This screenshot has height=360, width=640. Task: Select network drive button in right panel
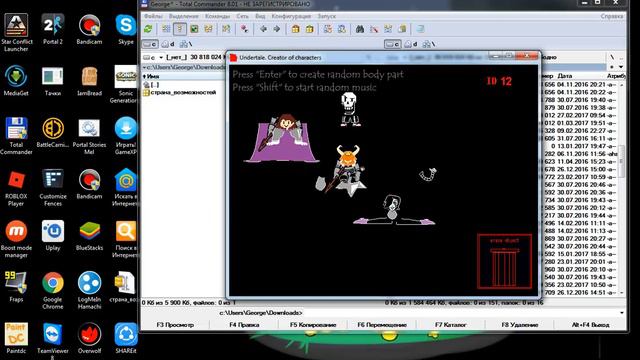(428, 44)
